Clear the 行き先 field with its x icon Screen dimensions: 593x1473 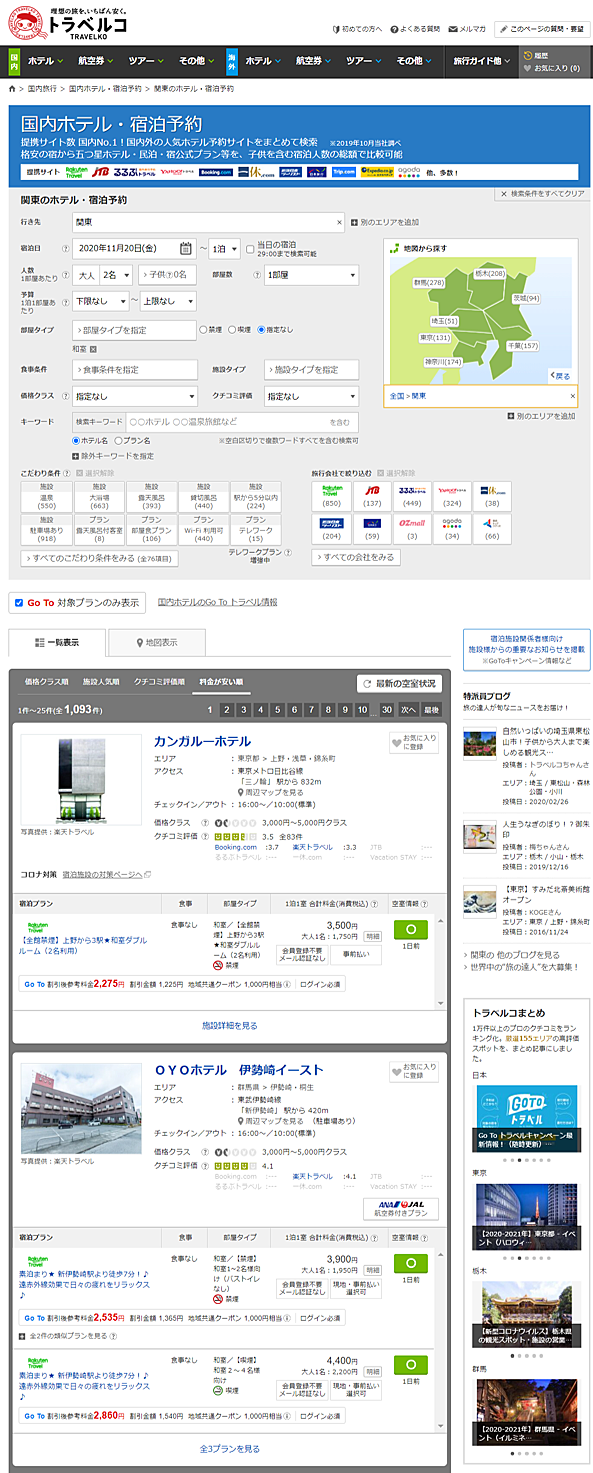[338, 222]
